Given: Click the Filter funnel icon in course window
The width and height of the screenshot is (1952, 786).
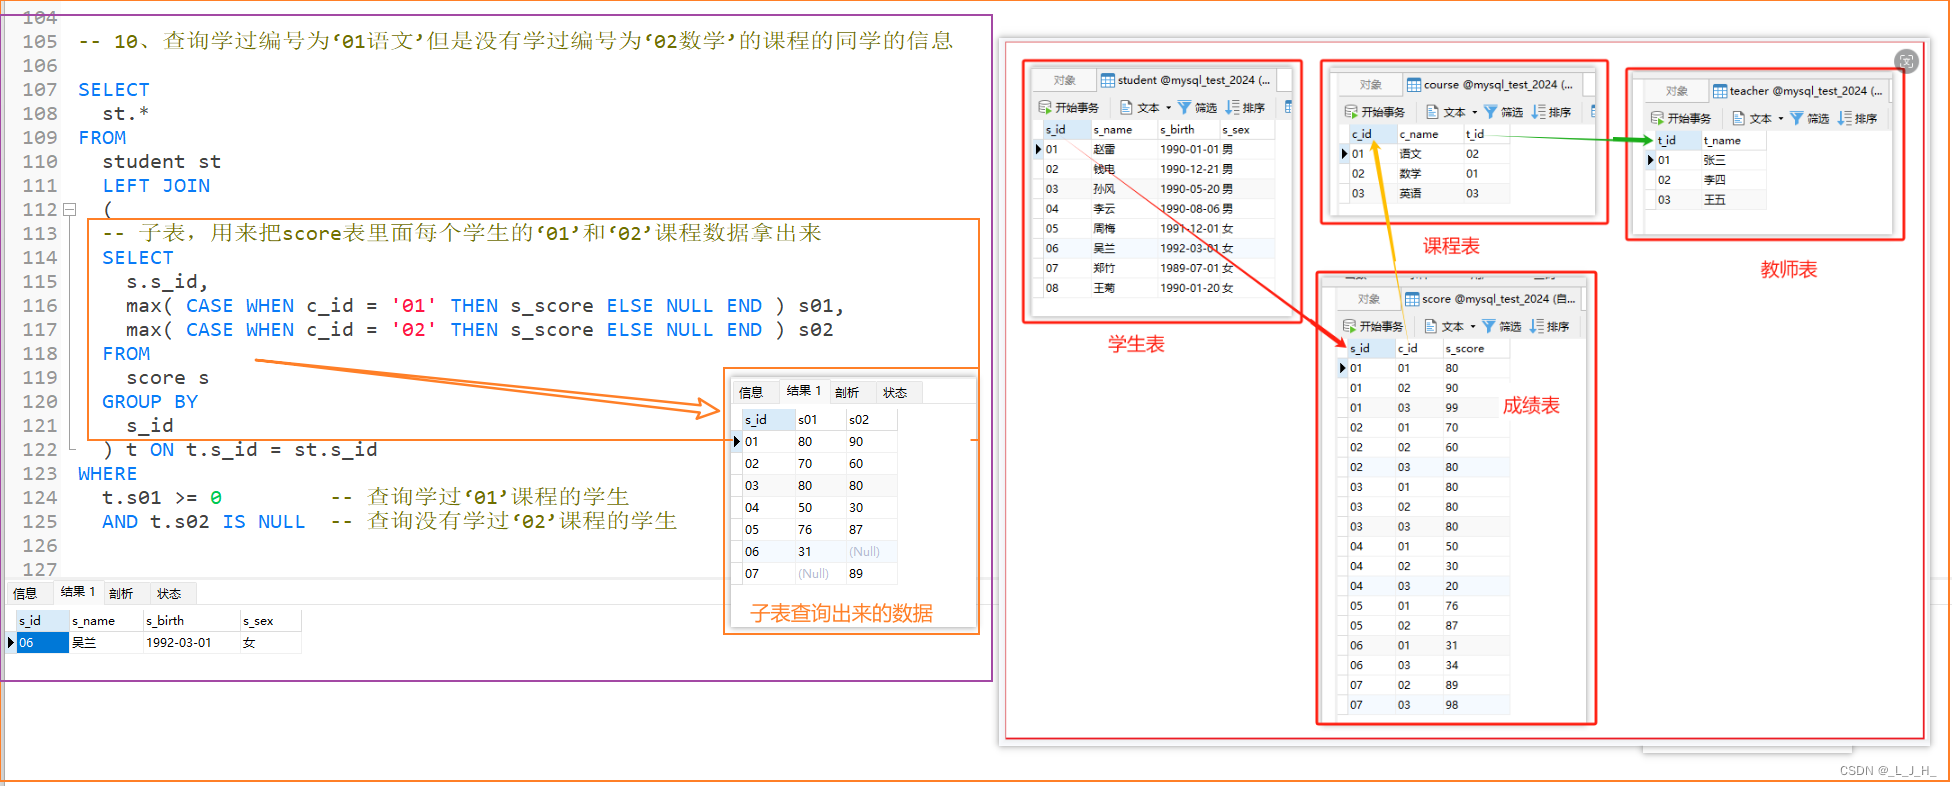Looking at the screenshot, I should (1490, 112).
